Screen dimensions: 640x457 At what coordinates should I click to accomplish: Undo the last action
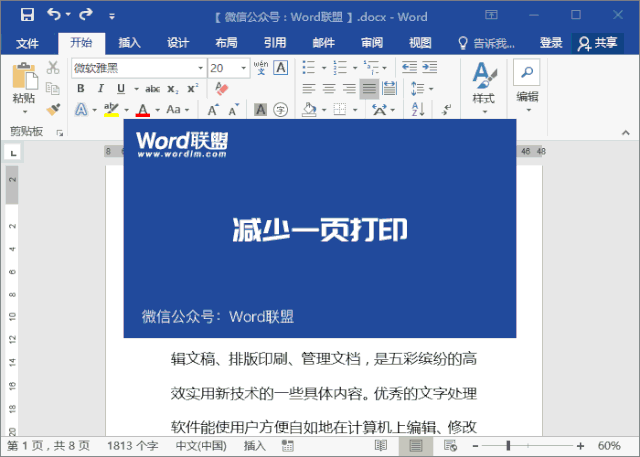[54, 14]
